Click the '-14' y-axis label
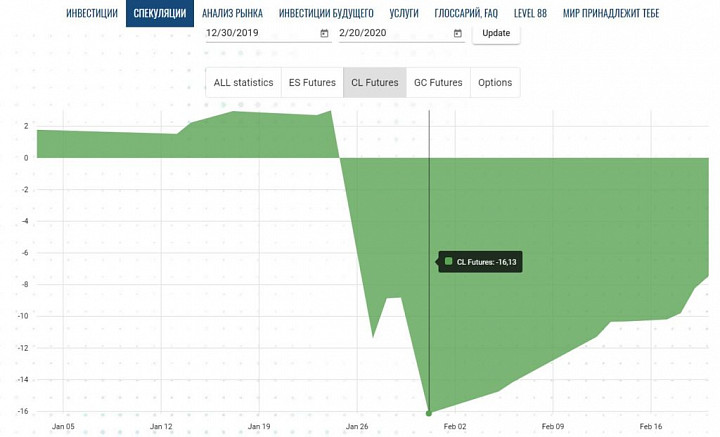 click(22, 380)
